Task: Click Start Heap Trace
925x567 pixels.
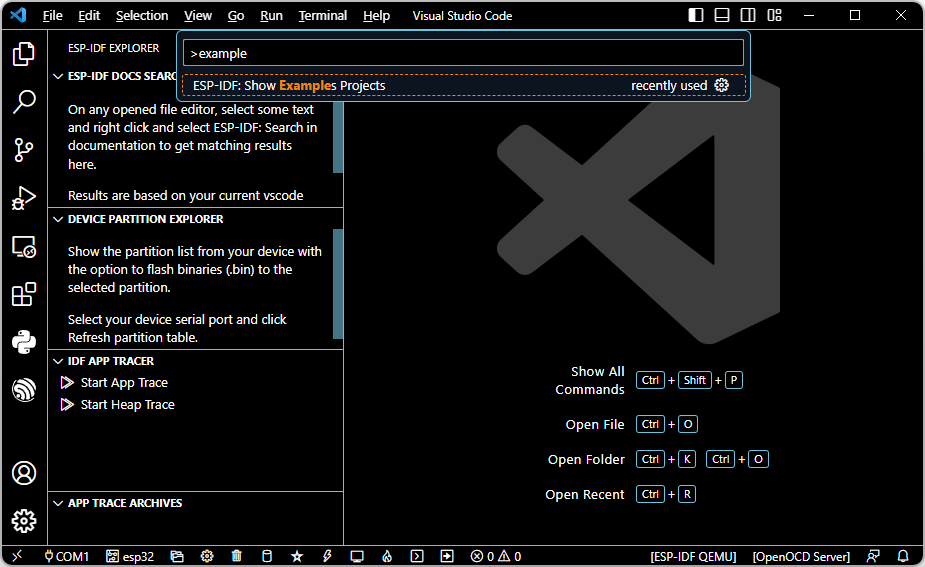Action: [x=127, y=404]
